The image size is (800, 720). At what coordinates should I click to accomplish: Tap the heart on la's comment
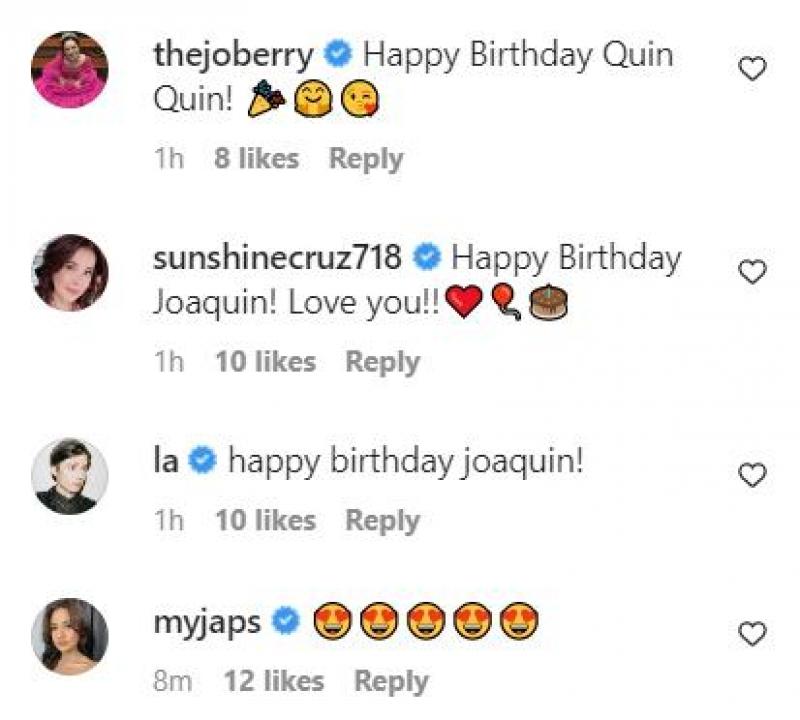(x=751, y=475)
